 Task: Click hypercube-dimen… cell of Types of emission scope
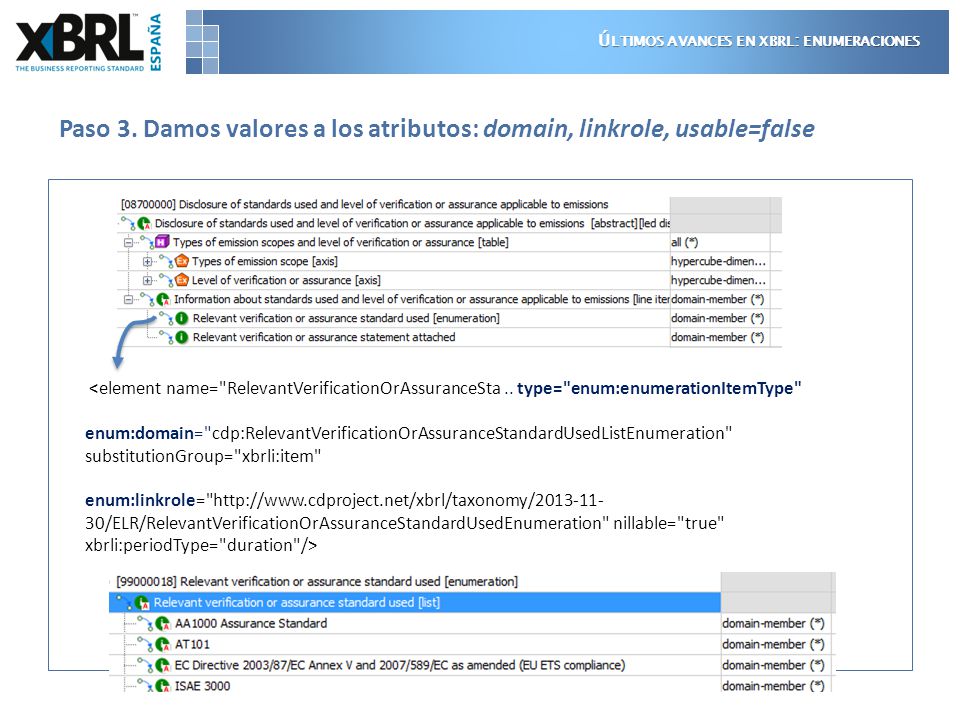(718, 261)
